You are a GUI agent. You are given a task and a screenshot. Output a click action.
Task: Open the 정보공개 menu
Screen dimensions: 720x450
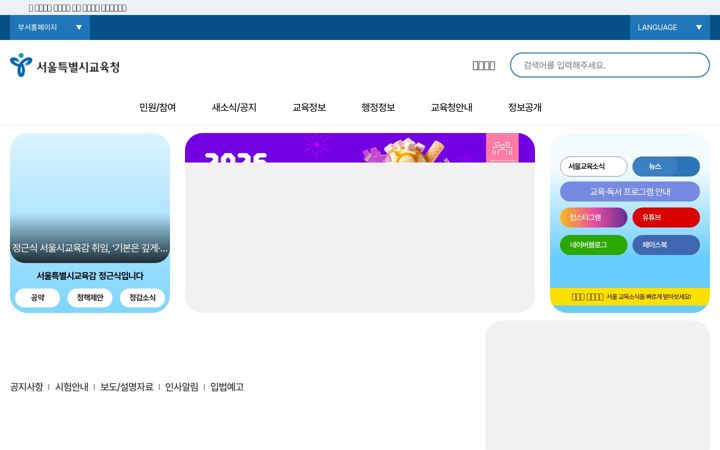[525, 107]
